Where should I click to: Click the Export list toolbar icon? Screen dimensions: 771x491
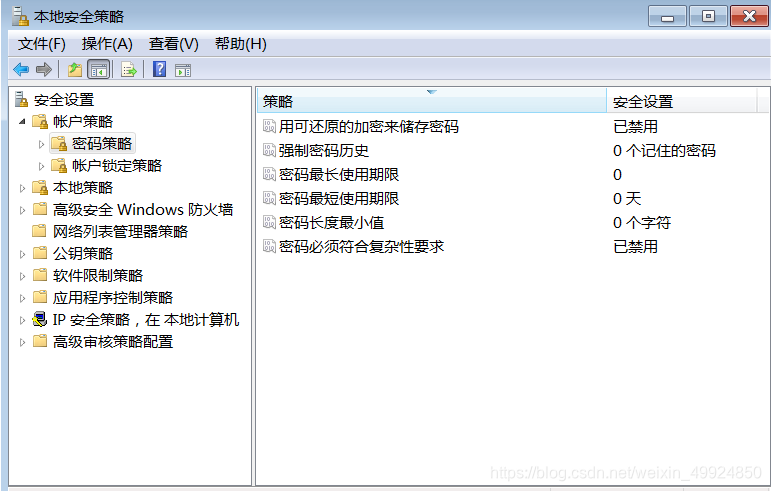(129, 69)
